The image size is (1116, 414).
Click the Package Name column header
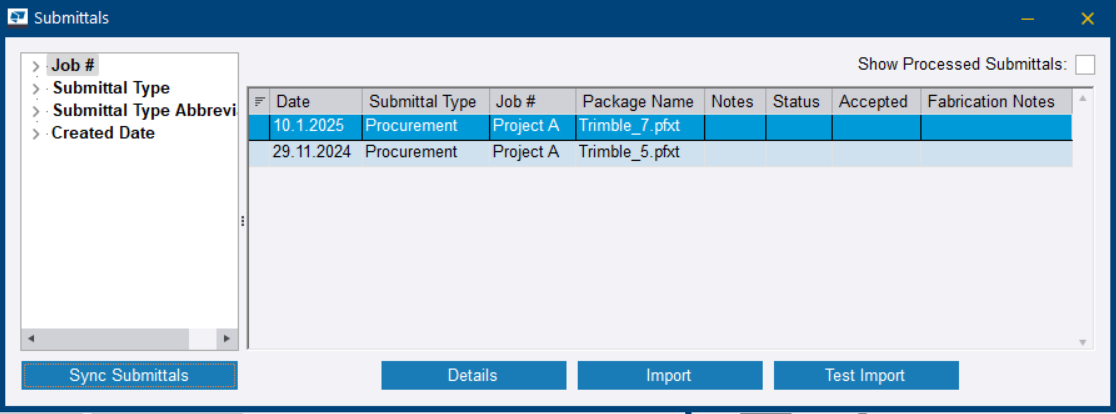click(x=638, y=102)
